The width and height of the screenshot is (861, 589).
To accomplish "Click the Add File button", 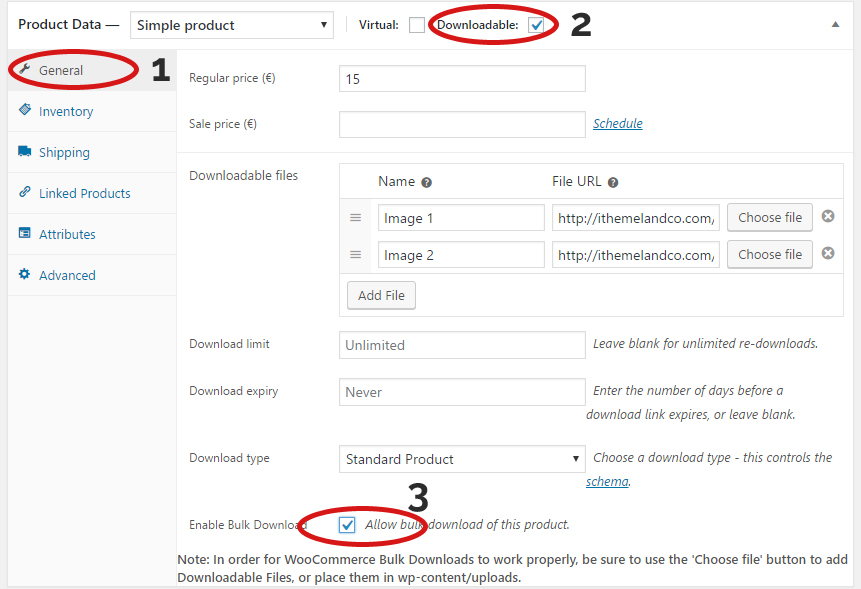I will click(381, 296).
